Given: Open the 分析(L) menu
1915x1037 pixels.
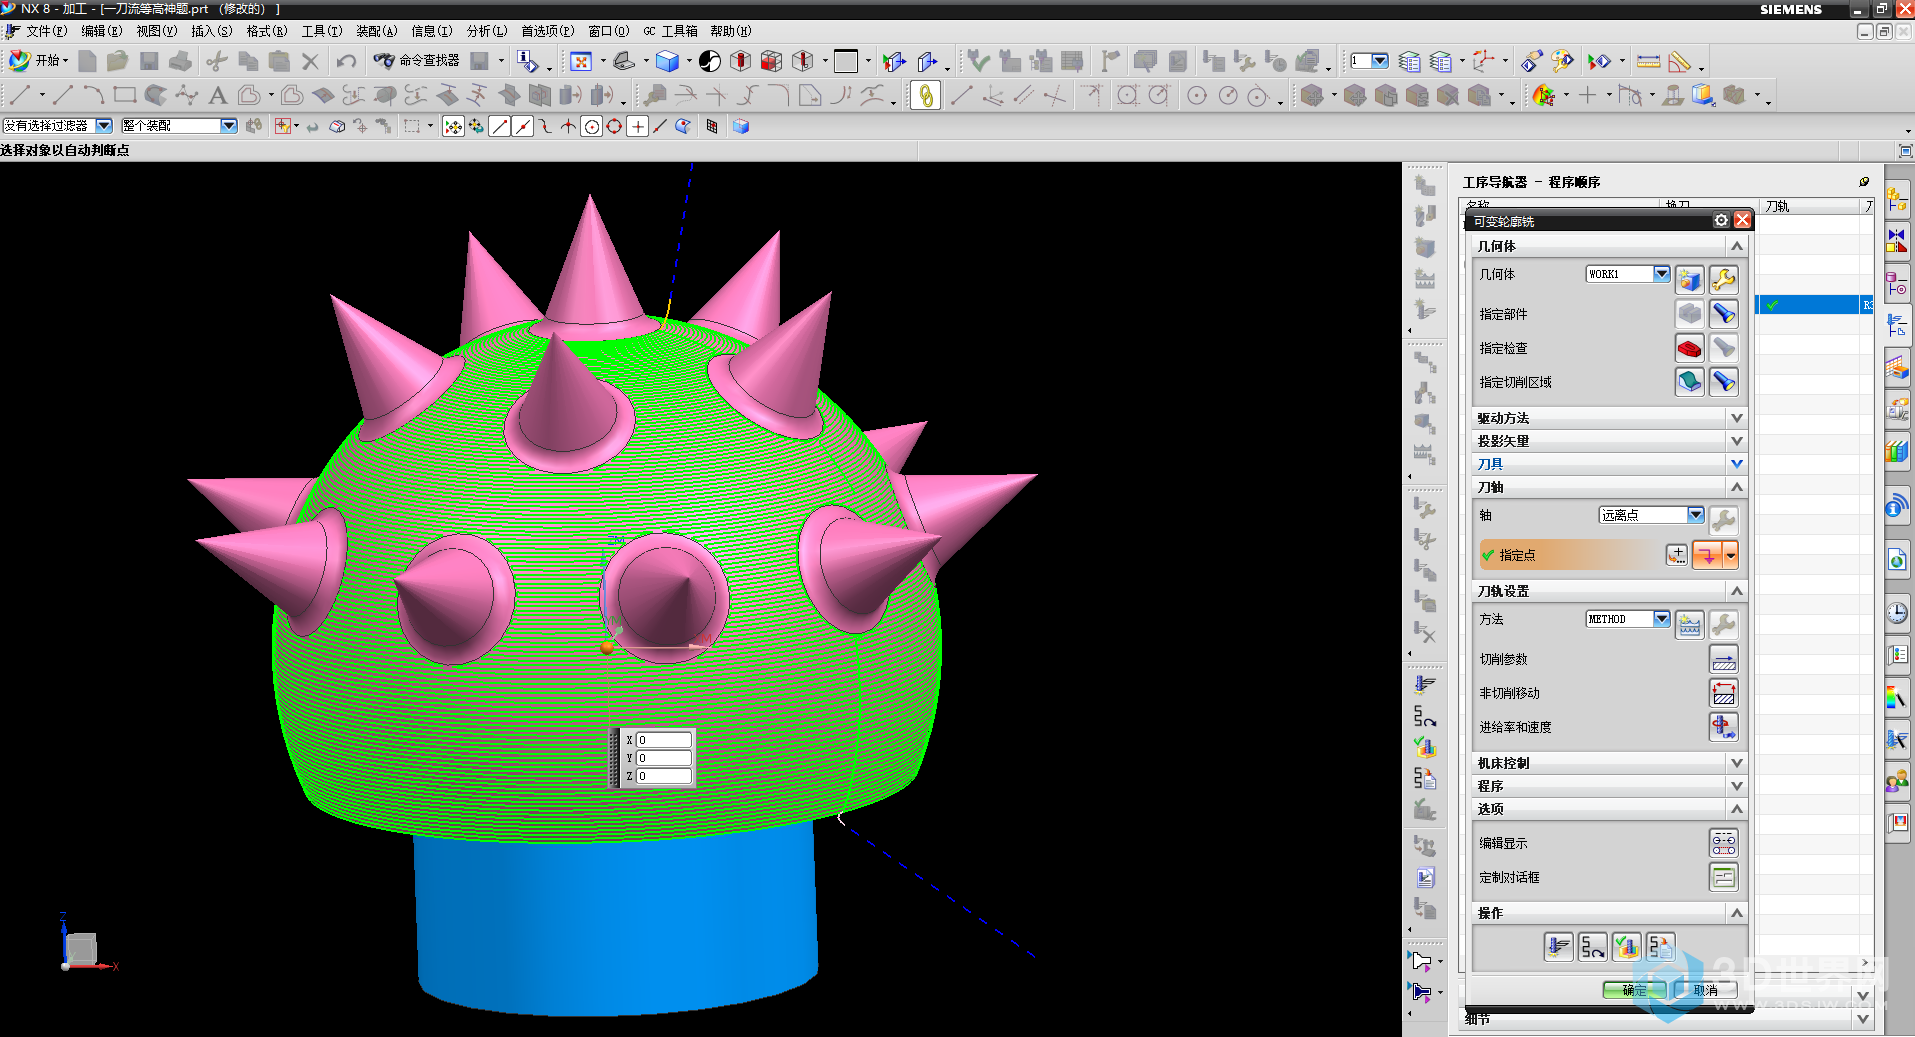Looking at the screenshot, I should (486, 31).
